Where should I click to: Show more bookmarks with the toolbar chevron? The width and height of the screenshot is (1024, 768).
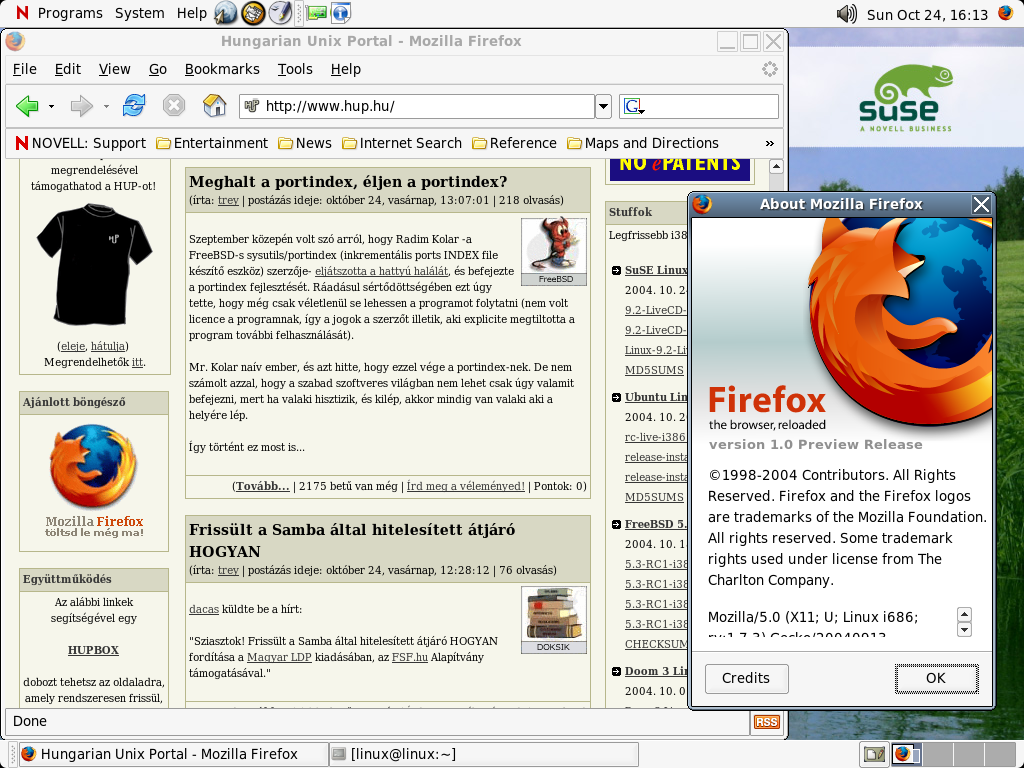[769, 143]
